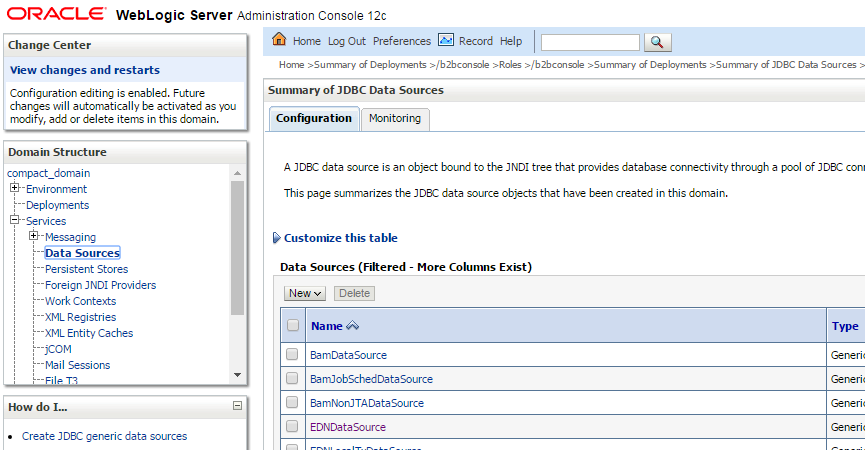Check the EDNDataSource row checkbox

[292, 426]
